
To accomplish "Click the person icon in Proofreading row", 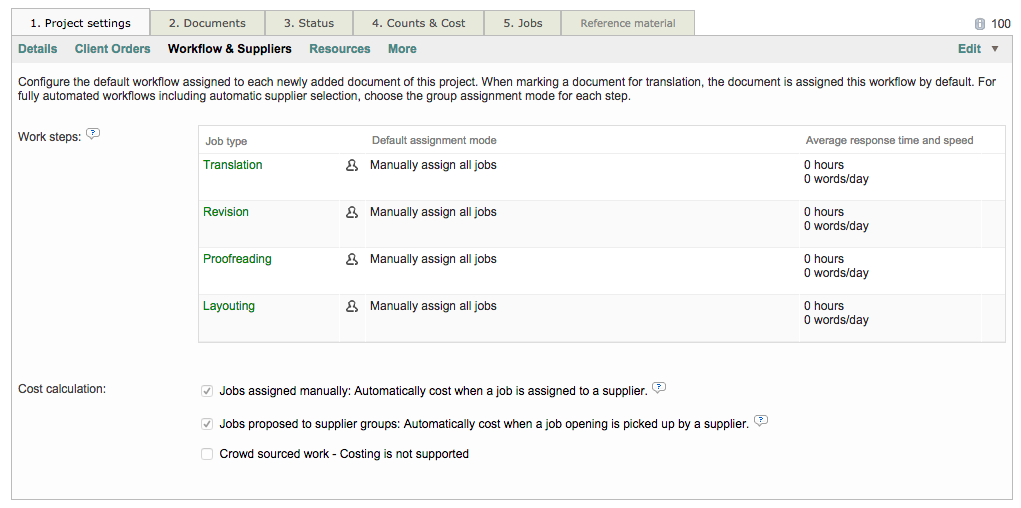I will [352, 260].
